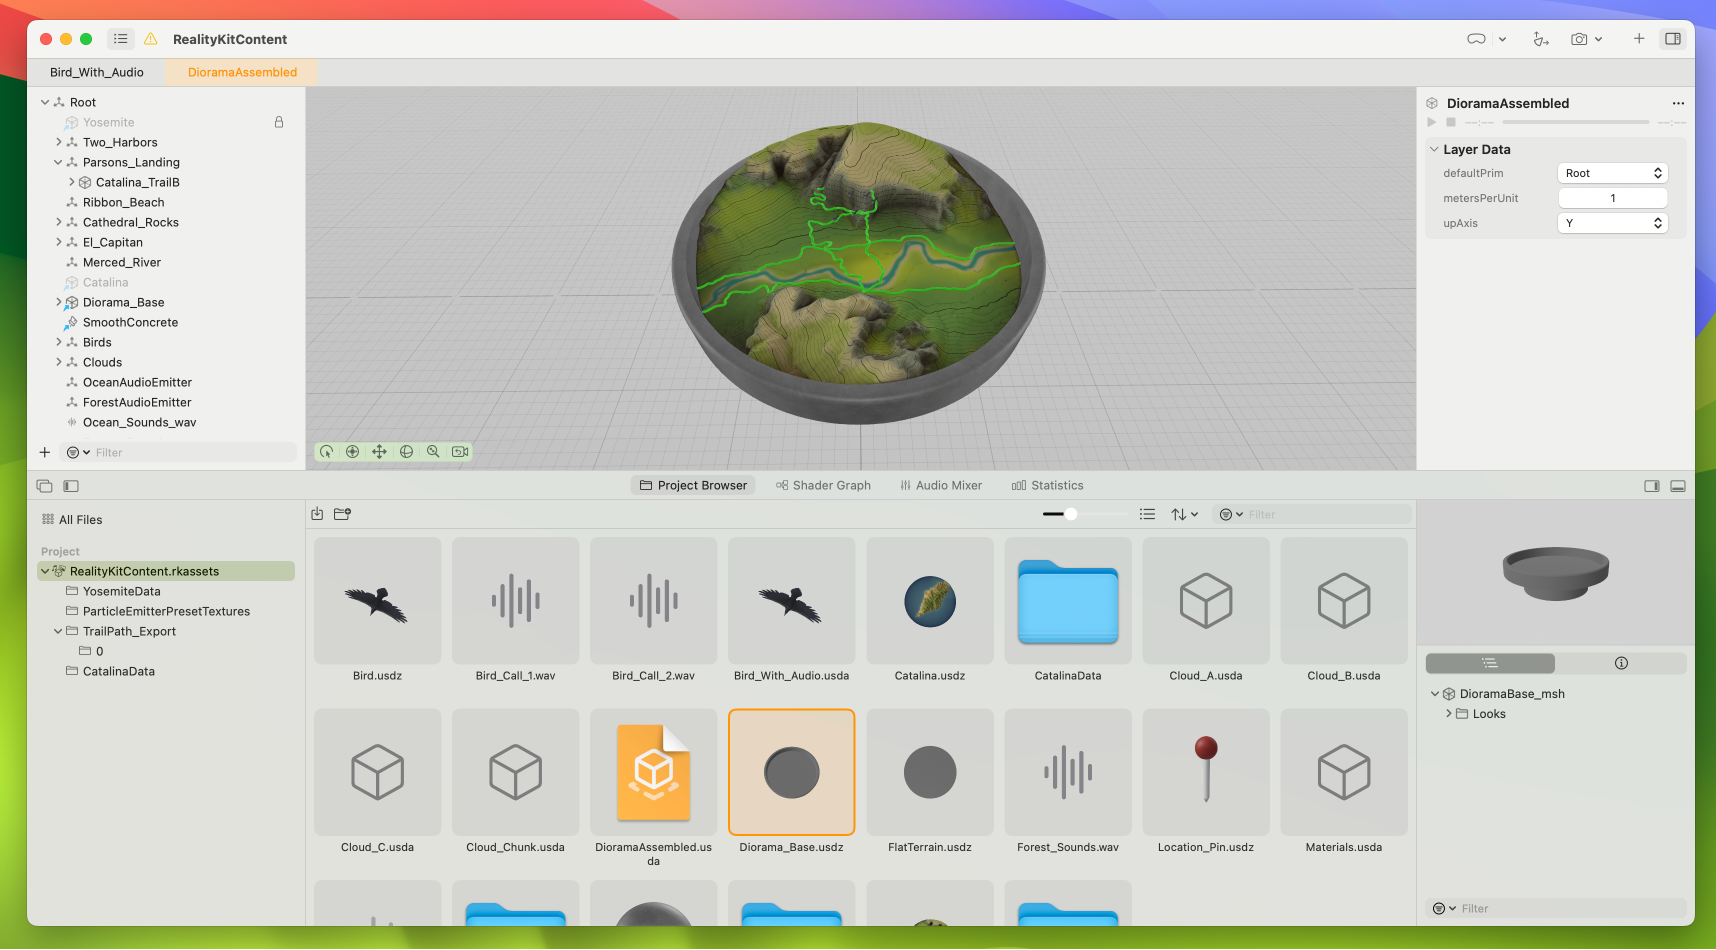Viewport: 1716px width, 950px height.
Task: Switch to the Shader Graph tab
Action: [x=823, y=485]
